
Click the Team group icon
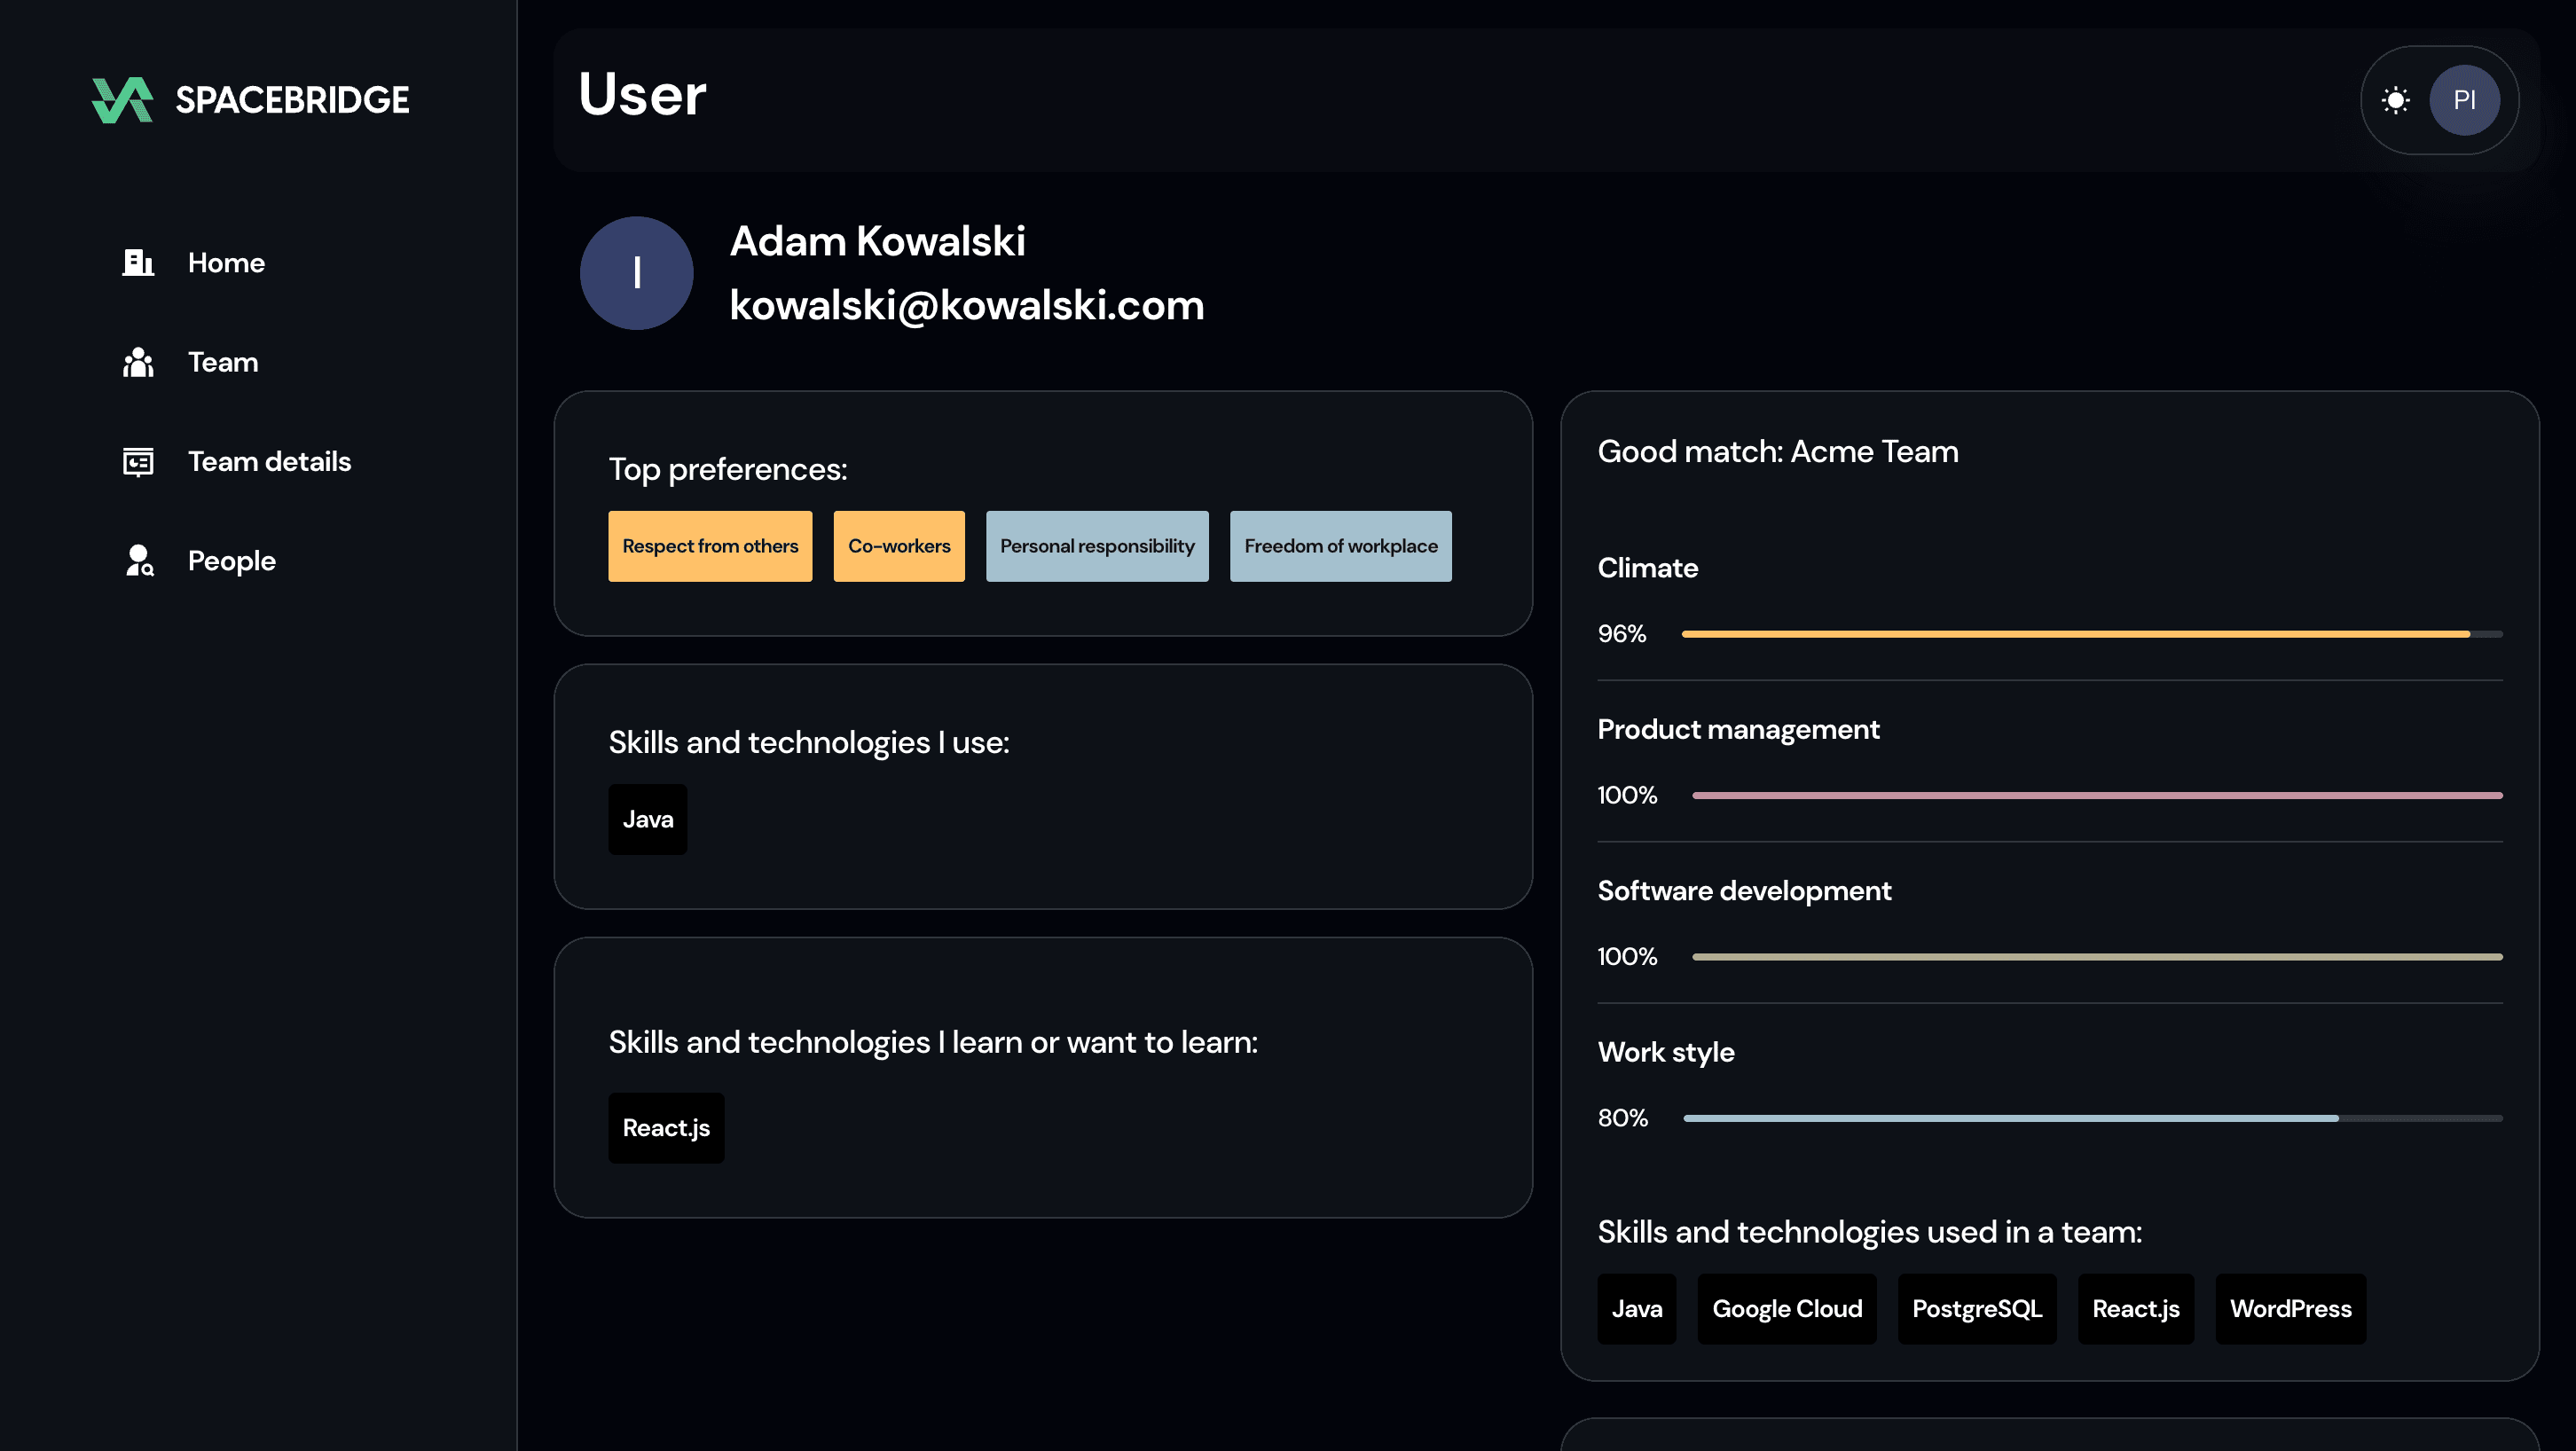coord(138,362)
